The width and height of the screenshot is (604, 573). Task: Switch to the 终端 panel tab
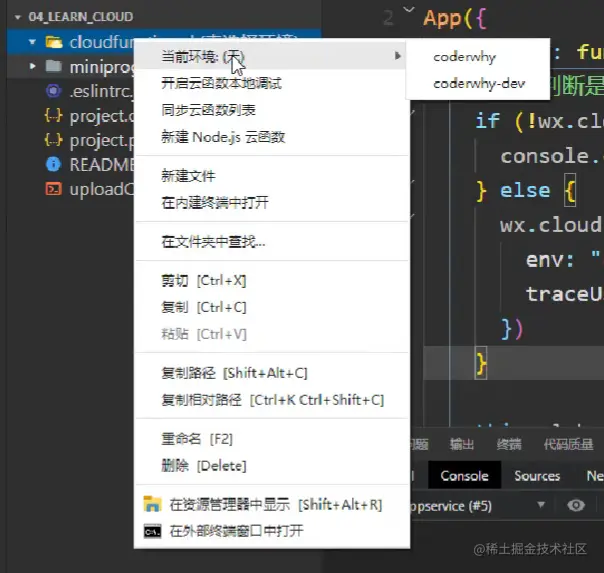tap(509, 444)
